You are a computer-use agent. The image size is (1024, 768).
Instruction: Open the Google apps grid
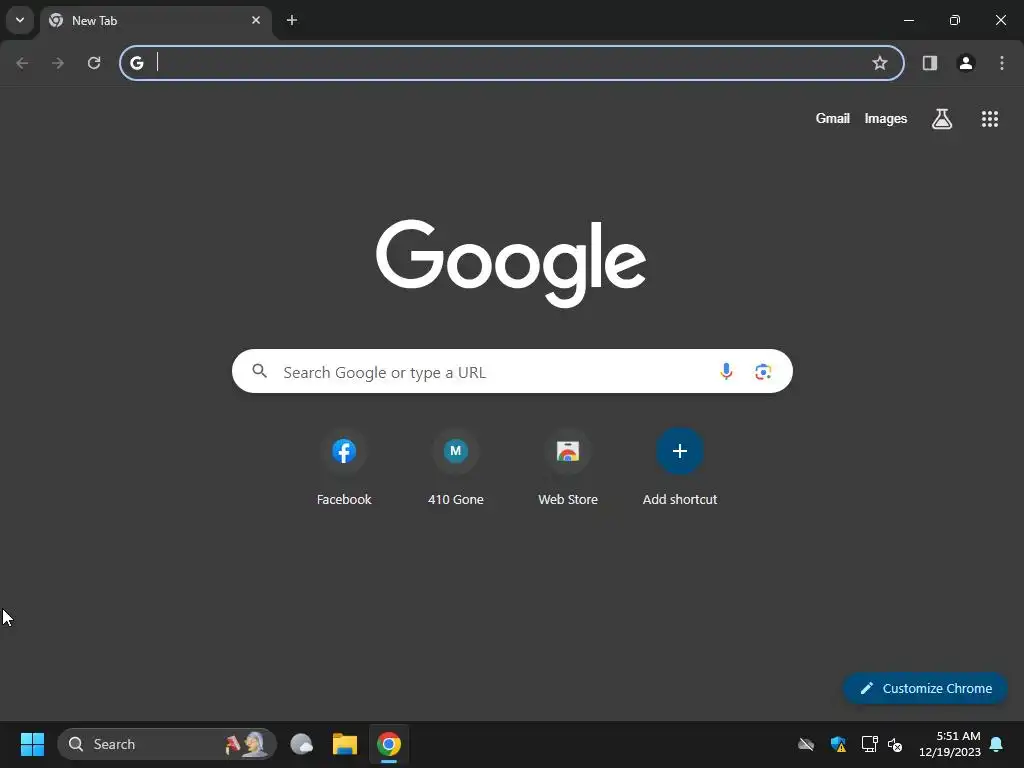coord(989,118)
